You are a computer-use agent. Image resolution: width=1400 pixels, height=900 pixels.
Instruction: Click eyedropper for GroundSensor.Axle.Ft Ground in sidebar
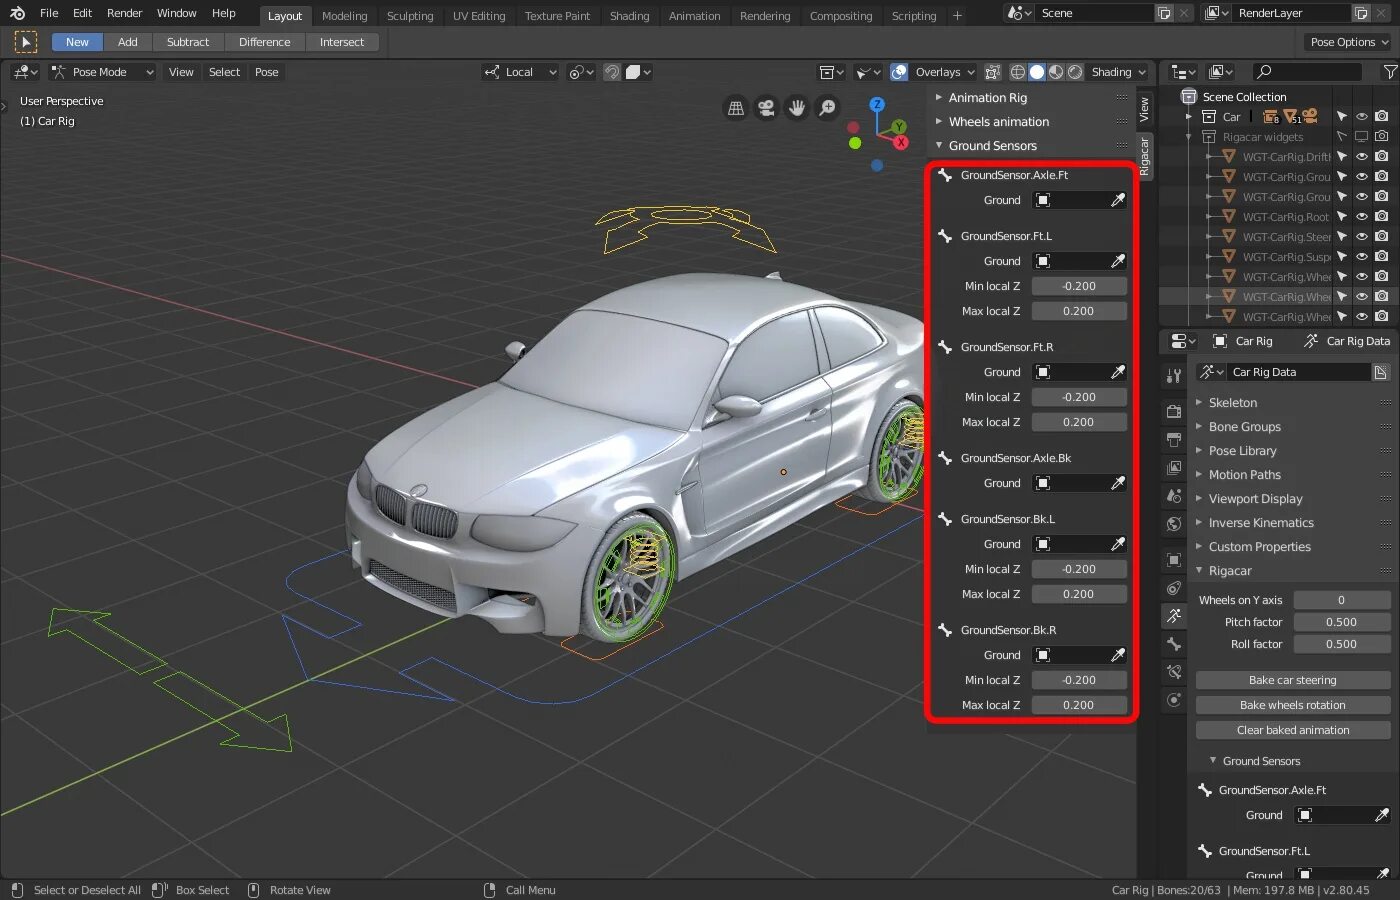pos(1117,200)
